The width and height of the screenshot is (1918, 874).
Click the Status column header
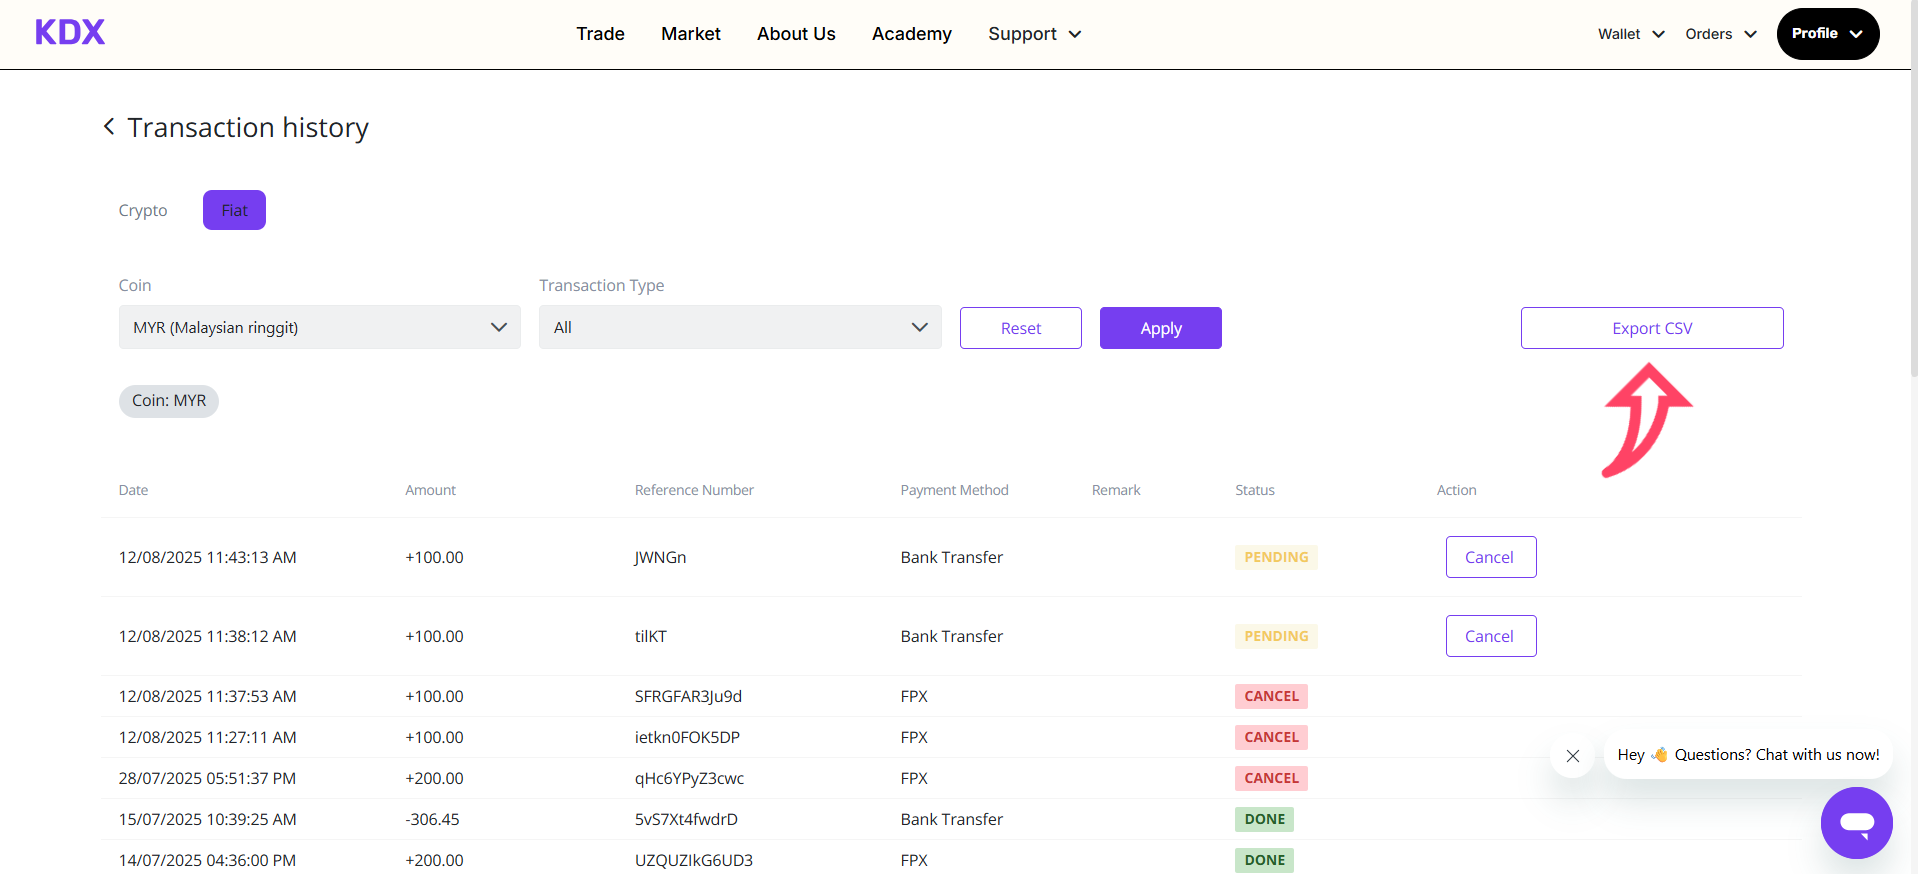pos(1254,490)
